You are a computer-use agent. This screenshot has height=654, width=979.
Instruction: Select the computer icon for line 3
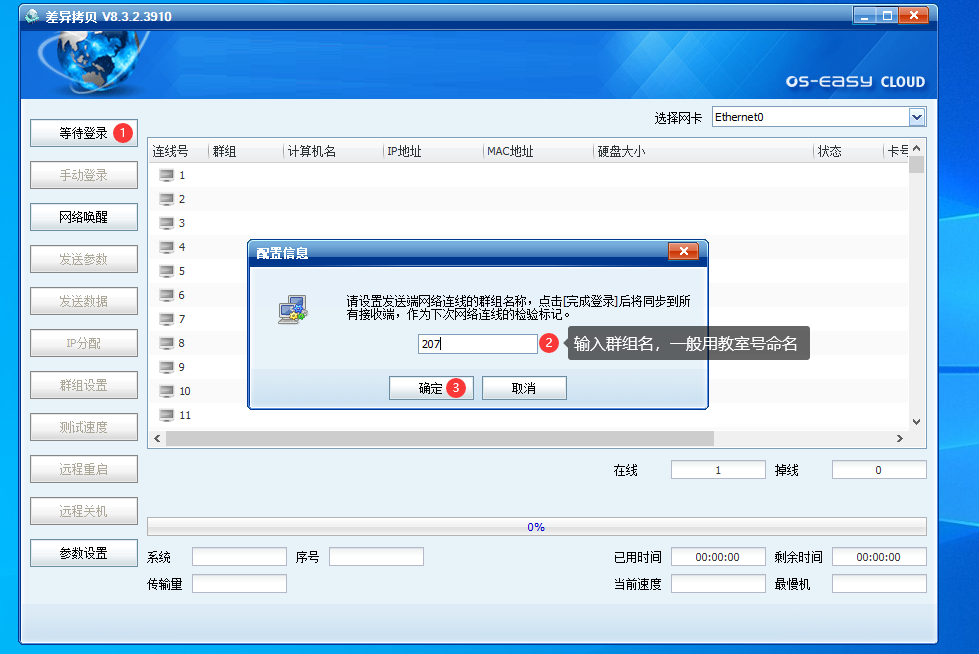click(x=166, y=223)
